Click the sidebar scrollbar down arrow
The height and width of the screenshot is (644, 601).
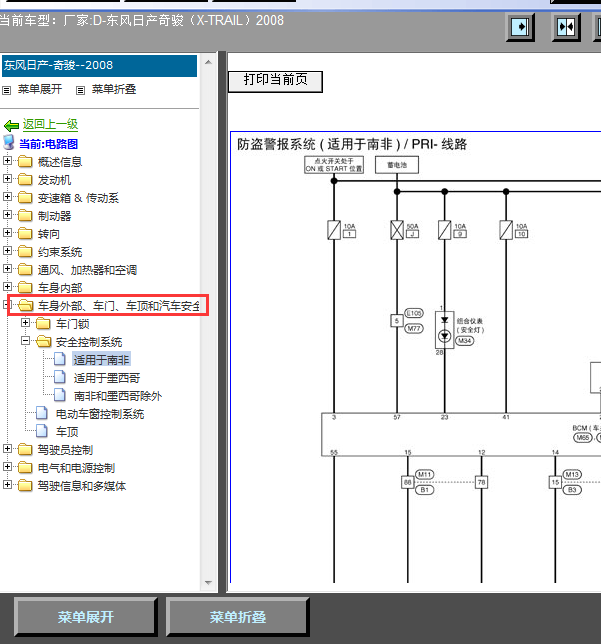[x=208, y=582]
